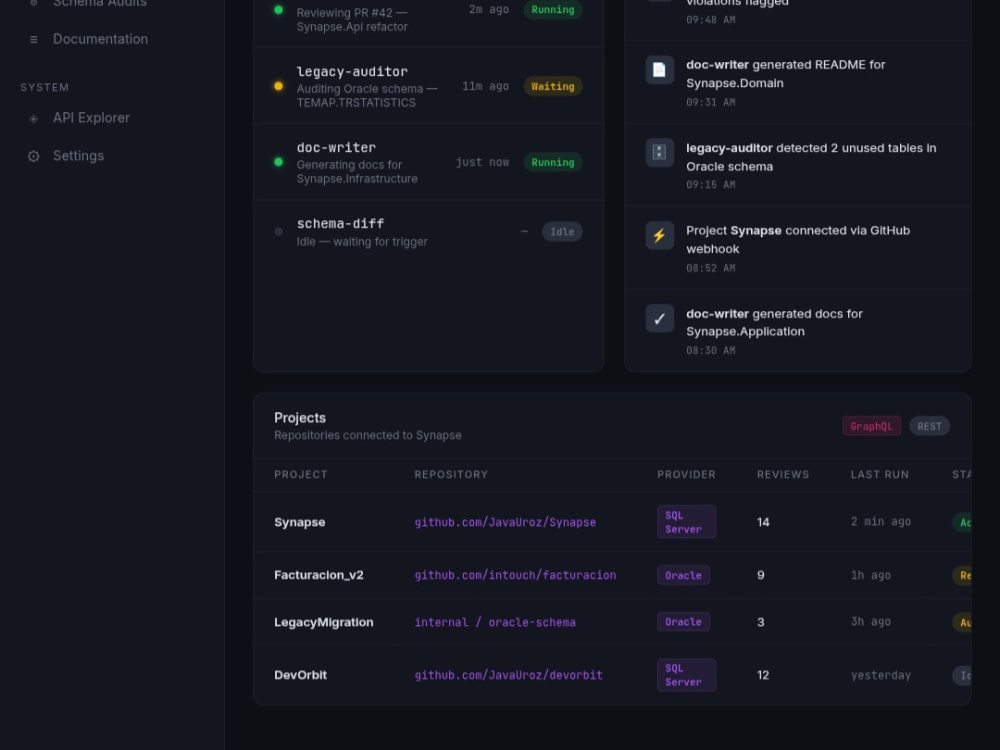Click the 2 min ago last run value
This screenshot has width=1000, height=750.
click(x=881, y=522)
